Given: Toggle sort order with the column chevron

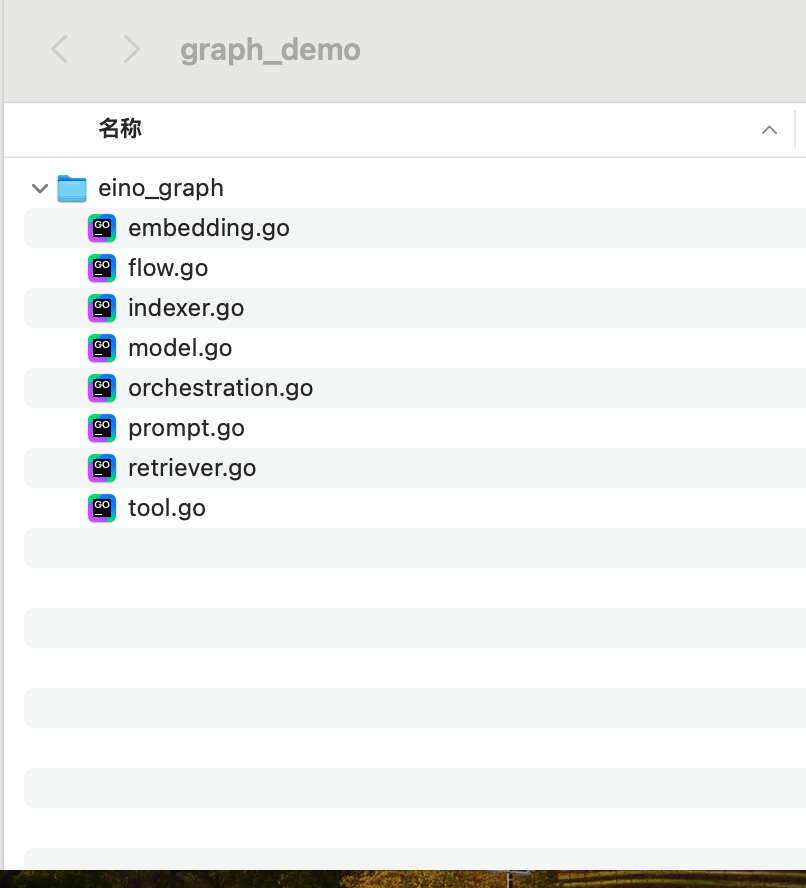Looking at the screenshot, I should click(x=769, y=130).
